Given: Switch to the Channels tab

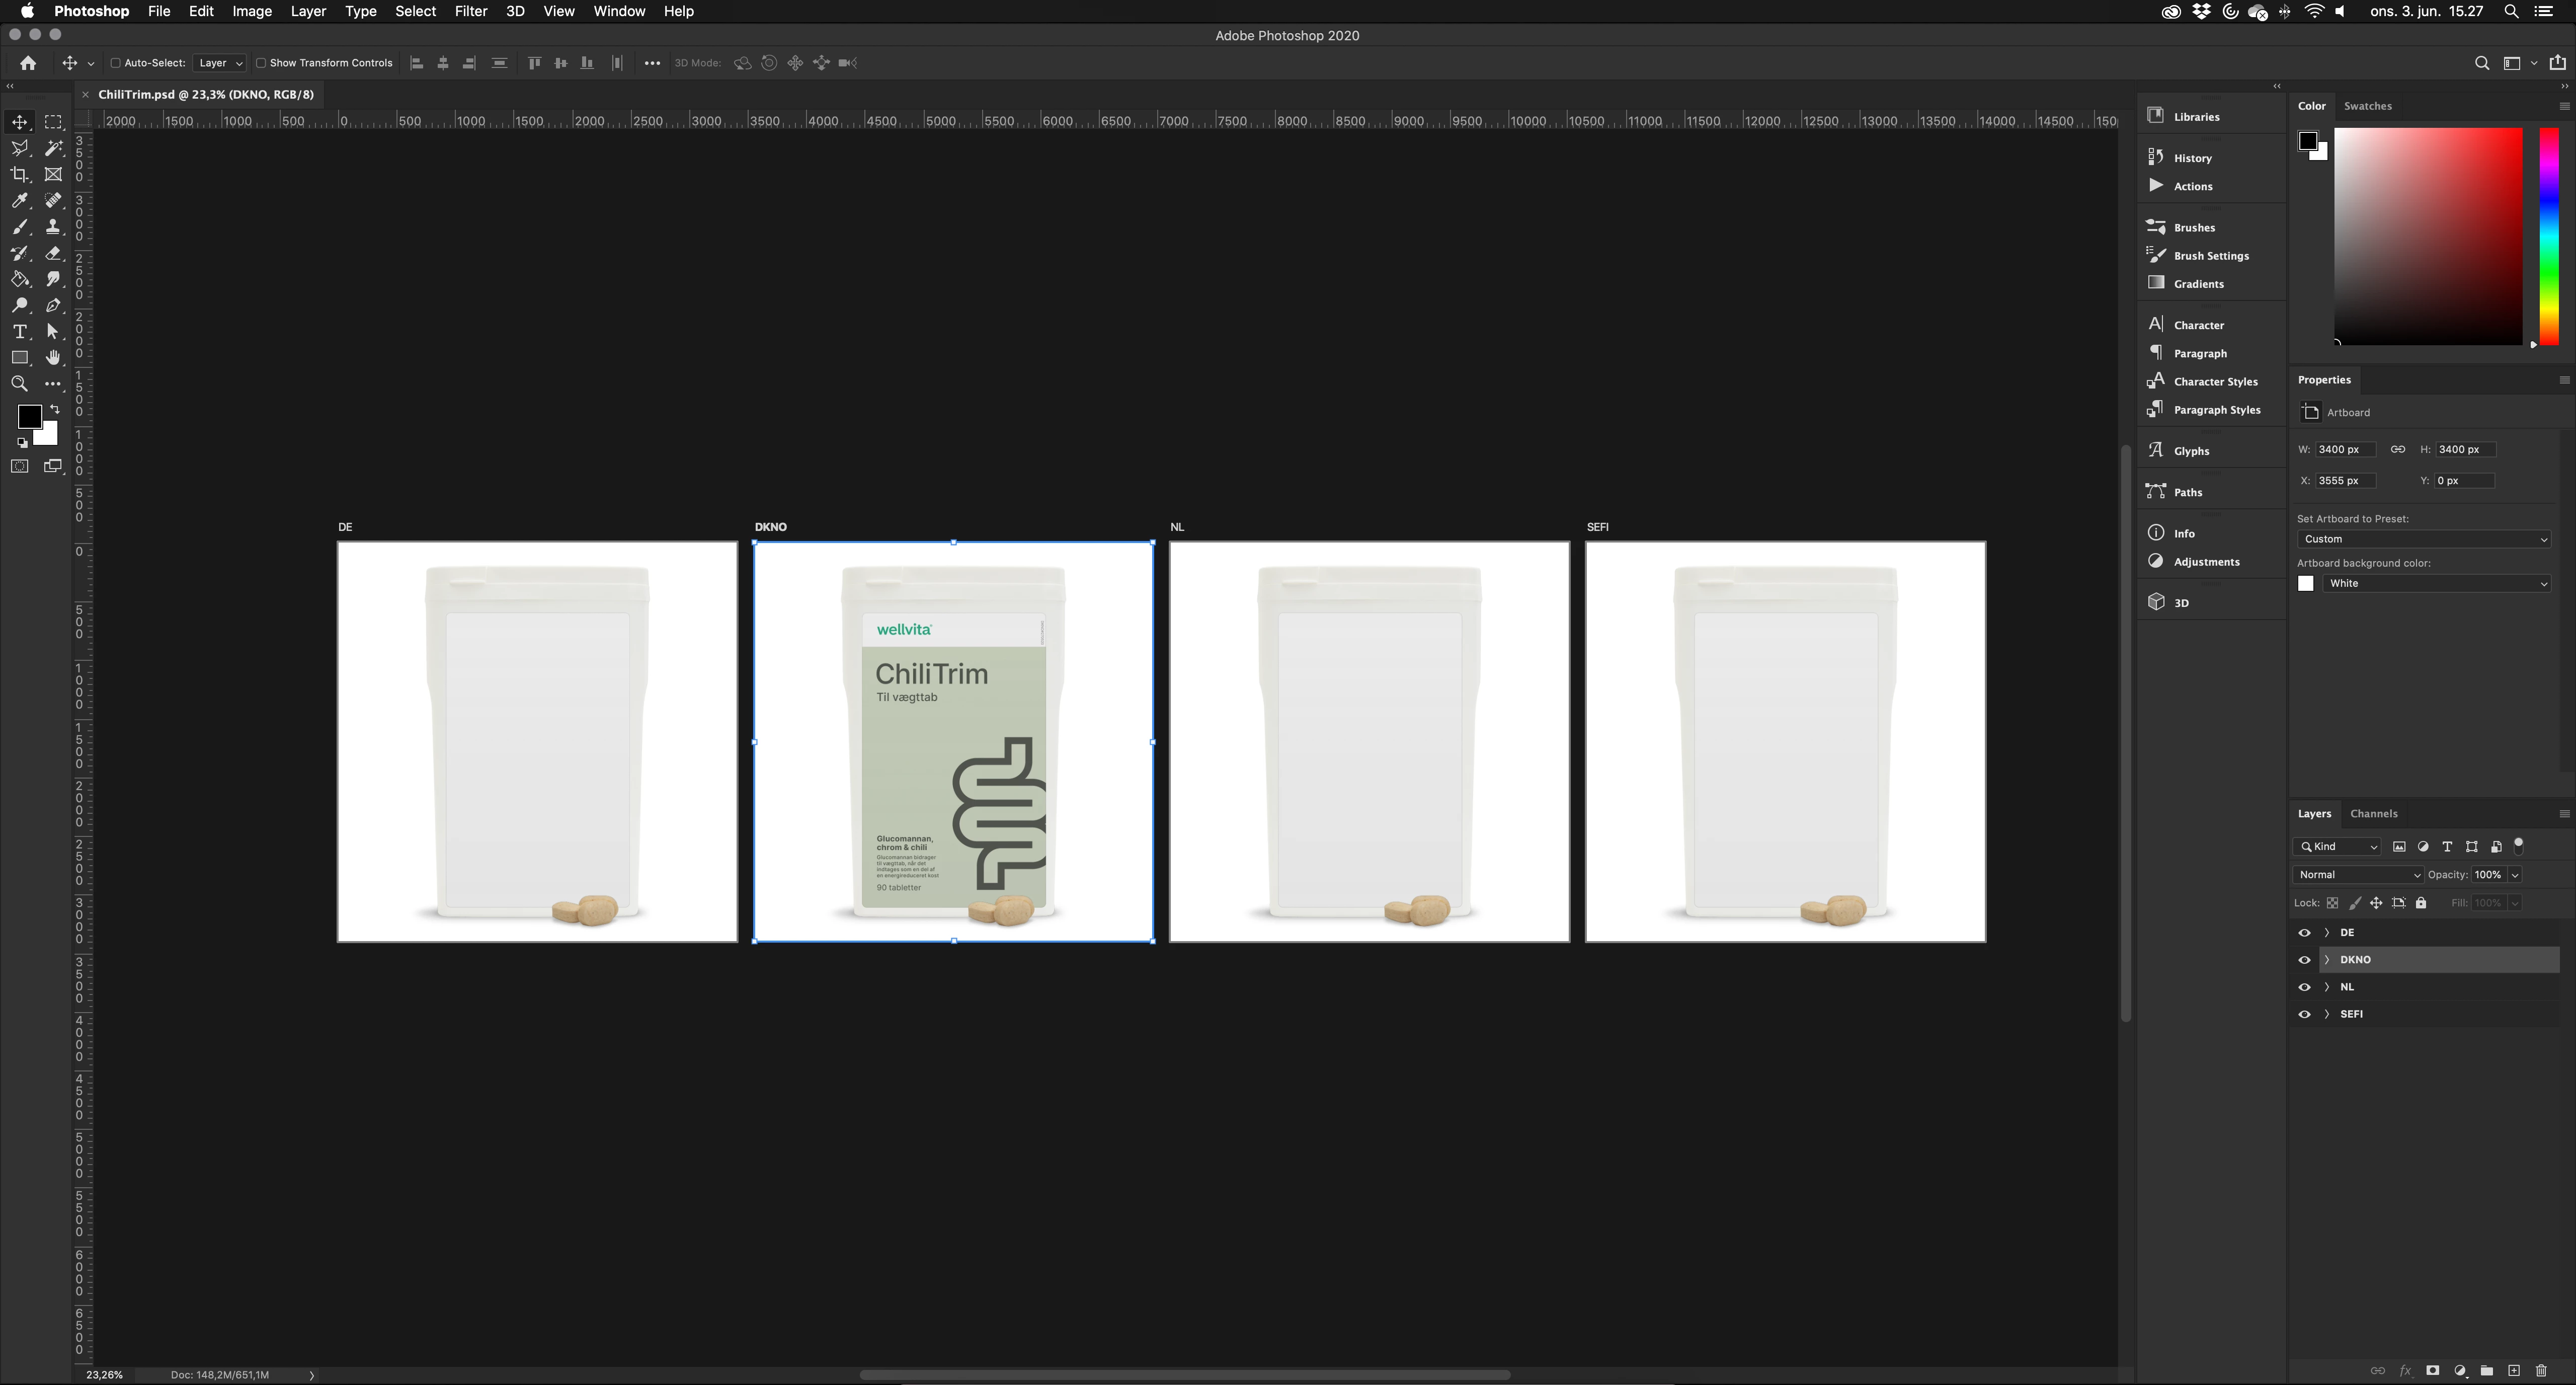Looking at the screenshot, I should (2373, 813).
